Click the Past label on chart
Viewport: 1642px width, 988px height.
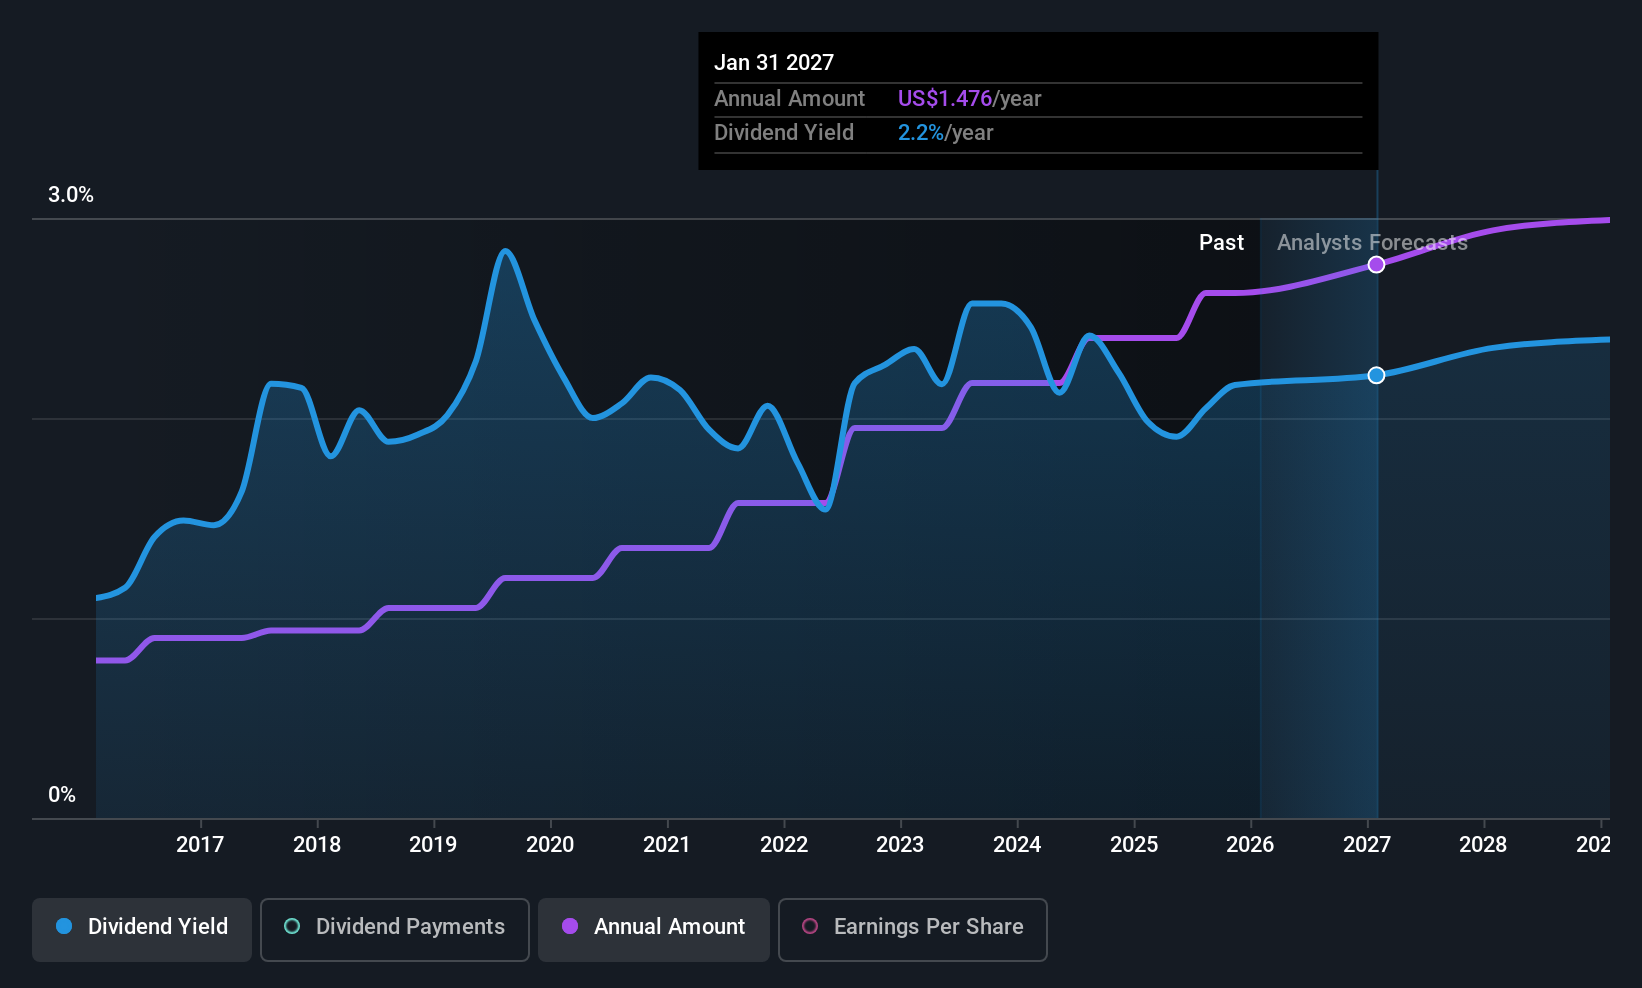coord(1221,242)
